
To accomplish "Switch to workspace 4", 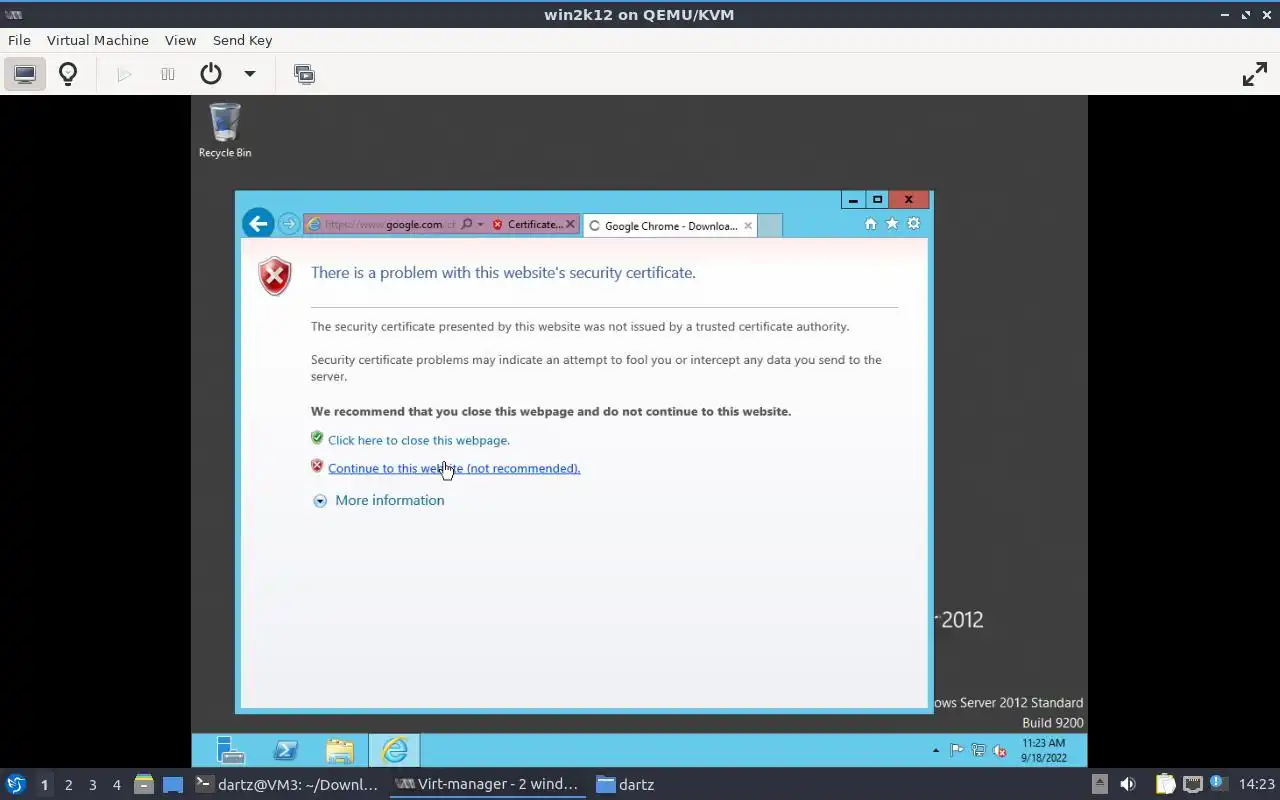I will pos(116,785).
